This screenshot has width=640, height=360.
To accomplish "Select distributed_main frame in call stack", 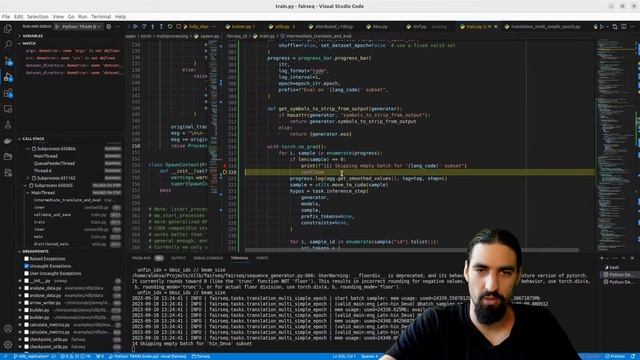I will [51, 244].
